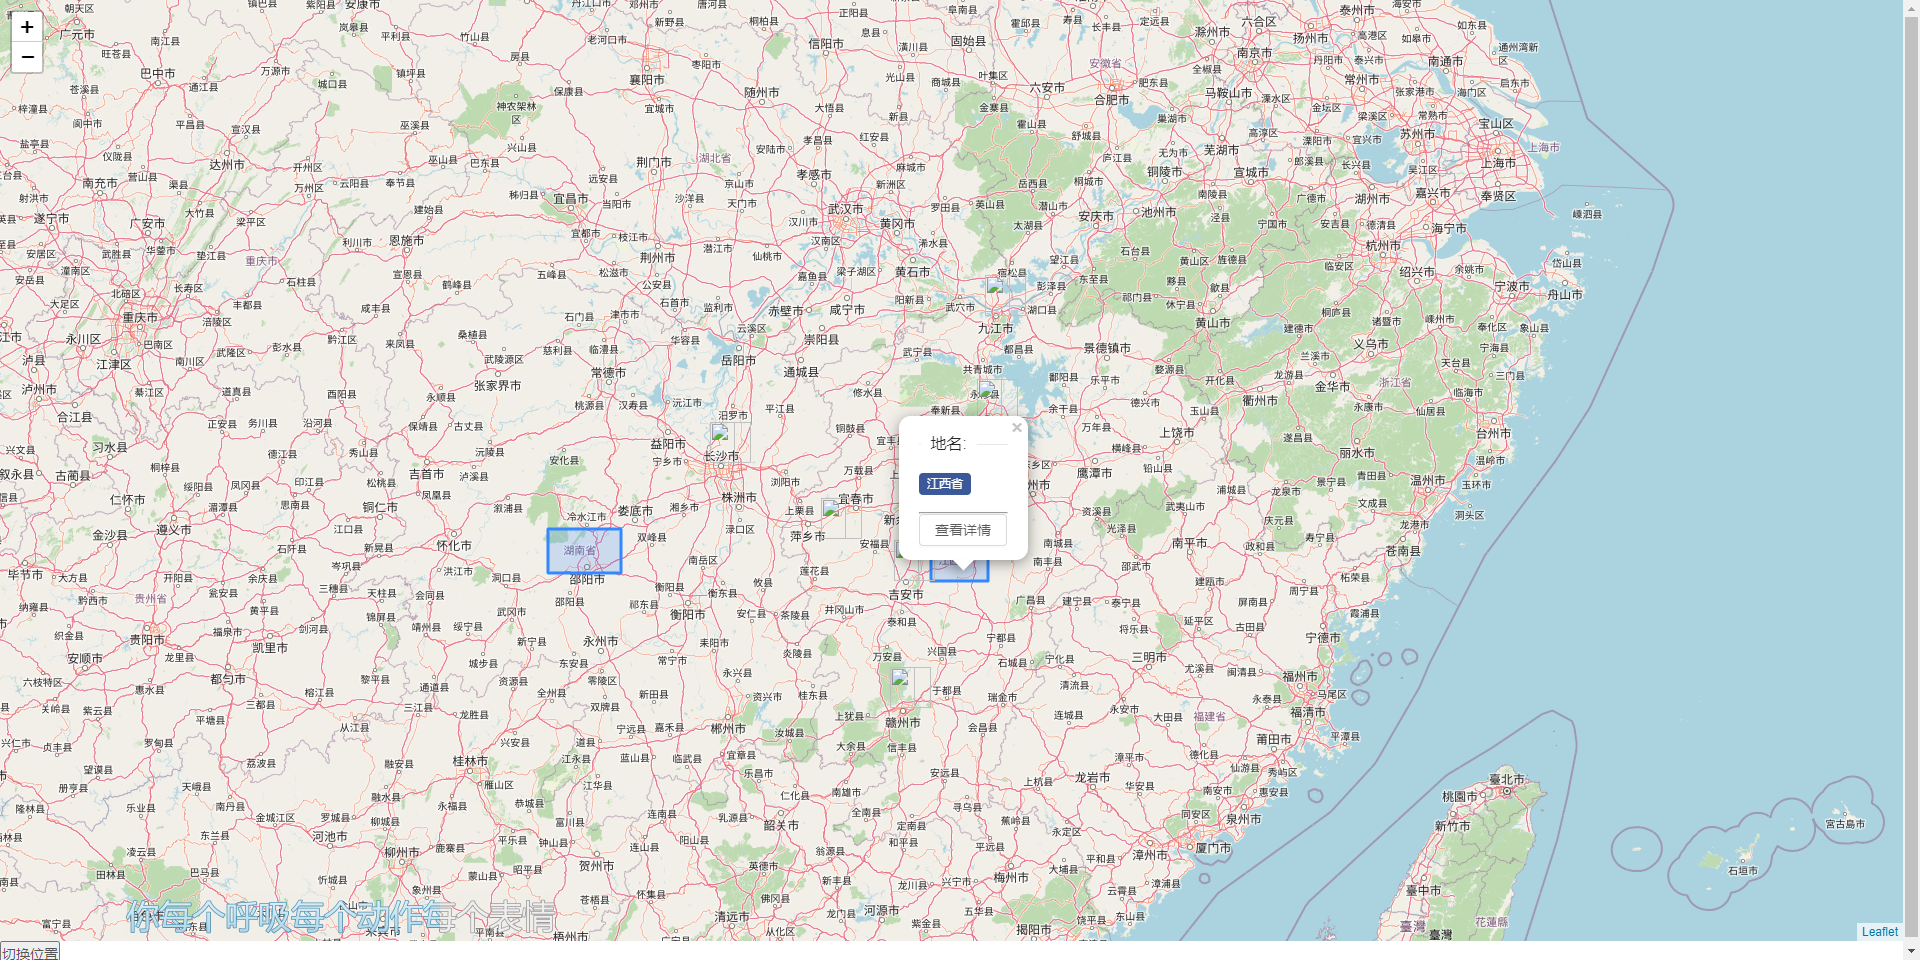1920x960 pixels.
Task: Select the image marker near 宿松县
Action: [x=995, y=285]
